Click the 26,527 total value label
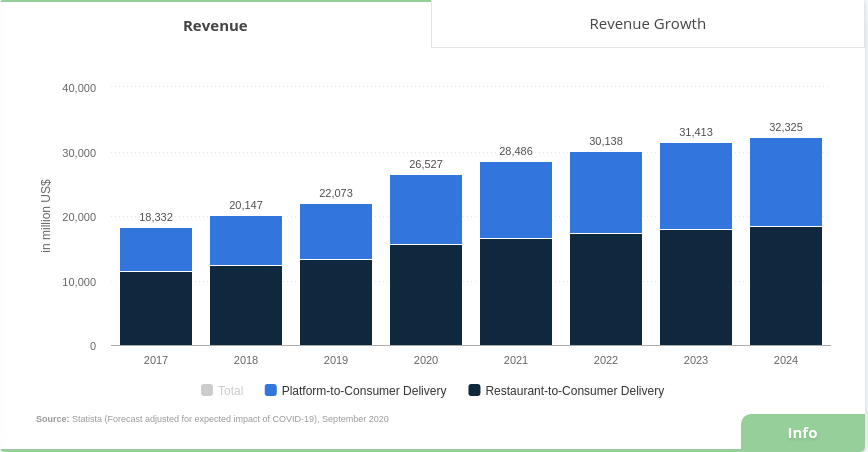Screen dimensions: 868x452 pos(426,164)
